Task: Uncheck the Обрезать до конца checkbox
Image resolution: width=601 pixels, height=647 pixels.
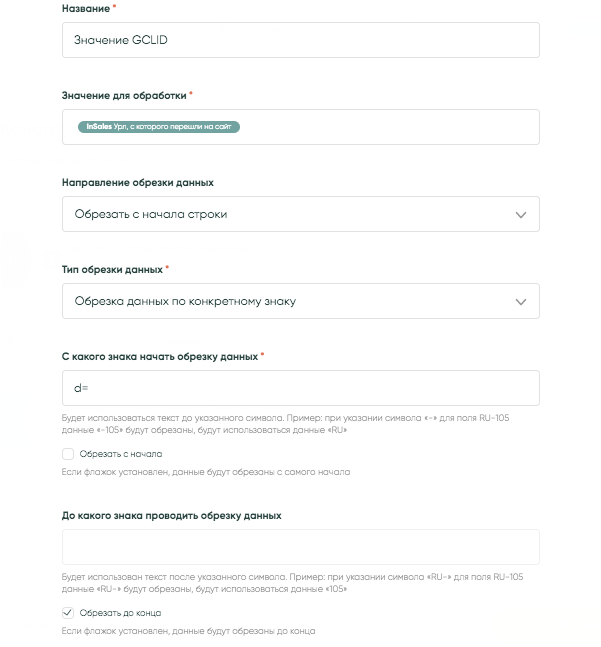Action: [68, 613]
